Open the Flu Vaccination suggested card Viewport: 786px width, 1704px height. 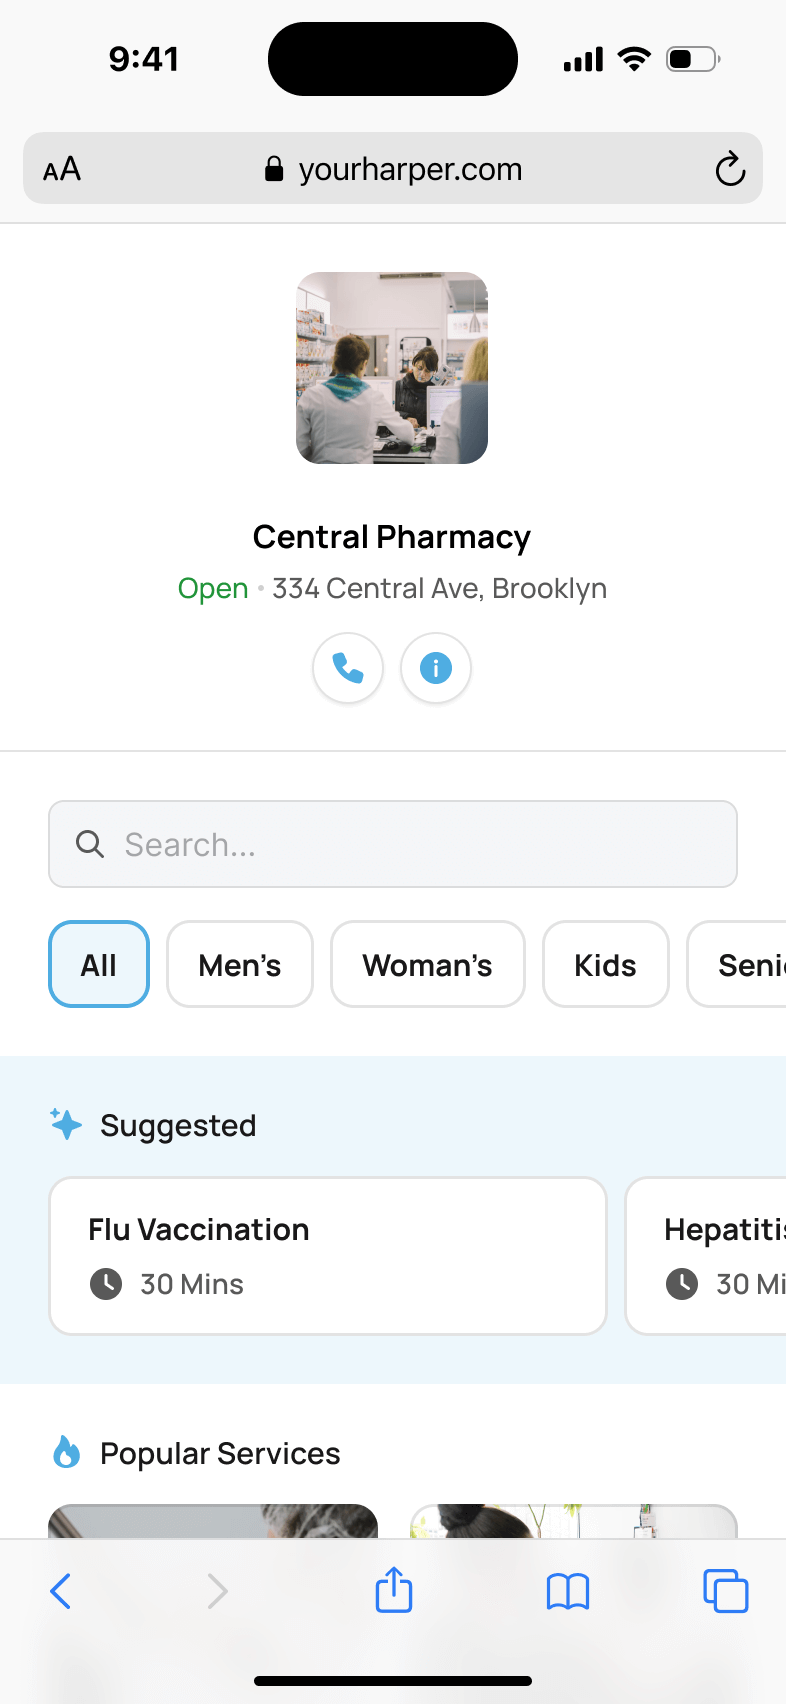(x=328, y=1256)
